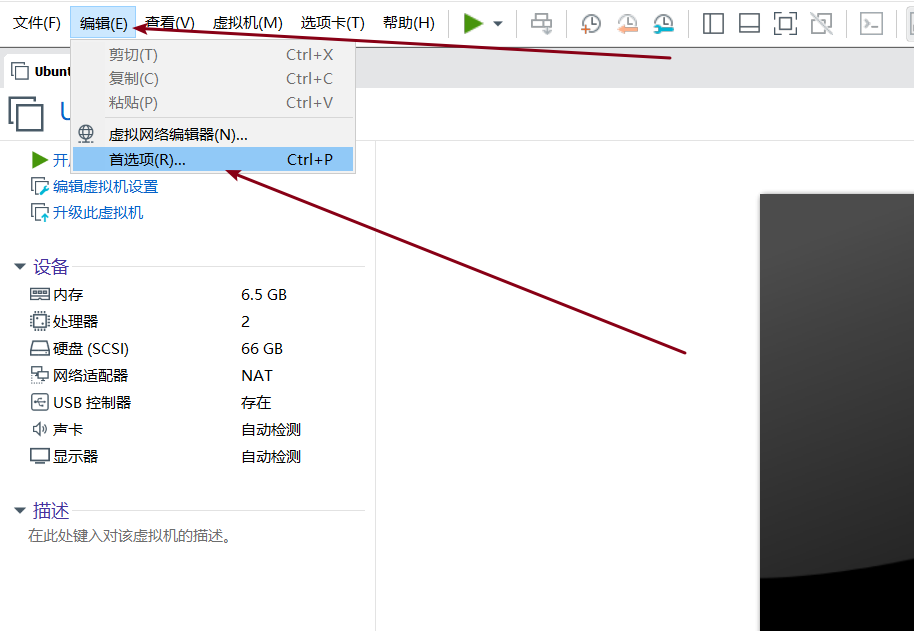The height and width of the screenshot is (631, 914).
Task: Click the Send Ctrl+Alt+Del toolbar icon
Action: (x=542, y=23)
